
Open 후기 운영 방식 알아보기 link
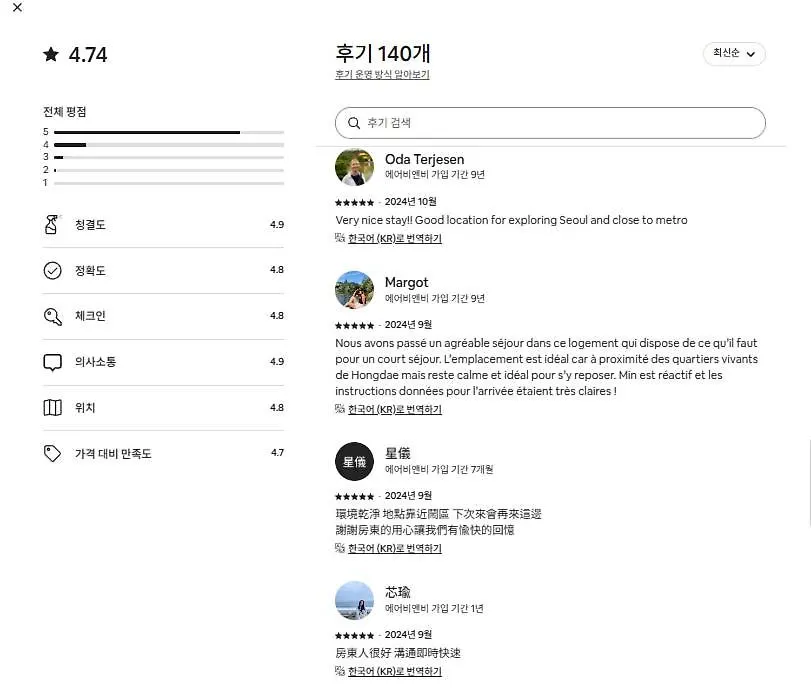click(x=382, y=75)
